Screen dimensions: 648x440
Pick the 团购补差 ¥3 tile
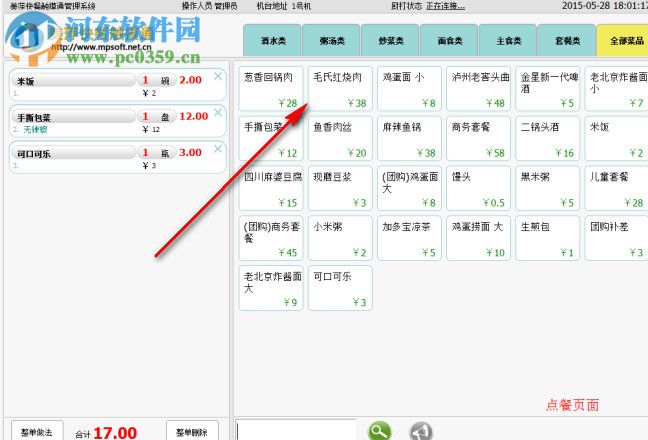pos(617,238)
